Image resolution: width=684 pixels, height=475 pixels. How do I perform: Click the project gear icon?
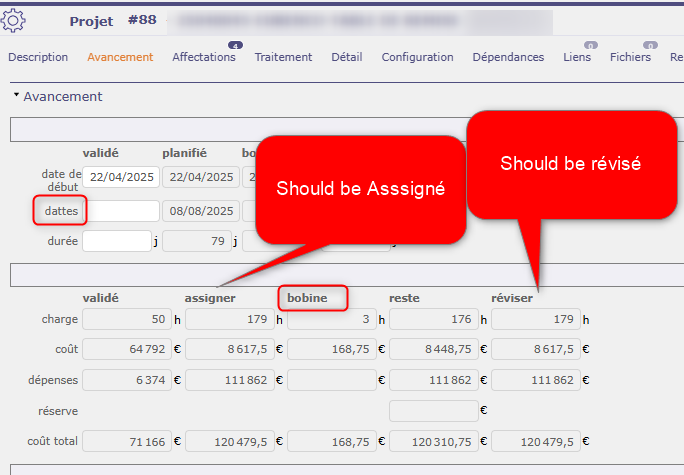click(15, 21)
